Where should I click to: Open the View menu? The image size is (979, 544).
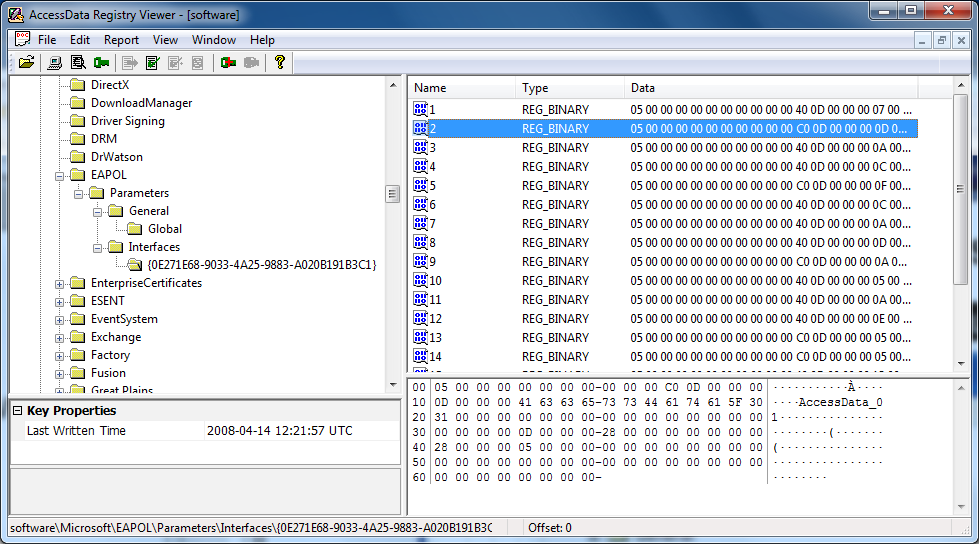tap(165, 40)
